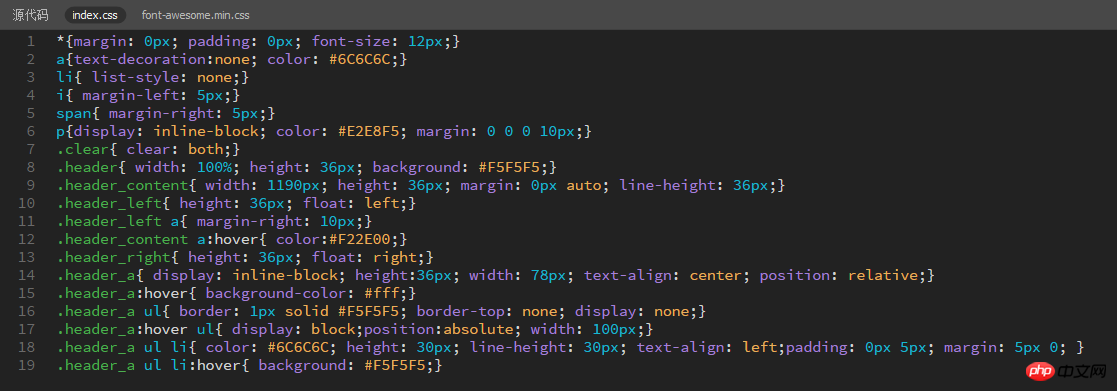Switch to the index.css tab

(x=95, y=15)
